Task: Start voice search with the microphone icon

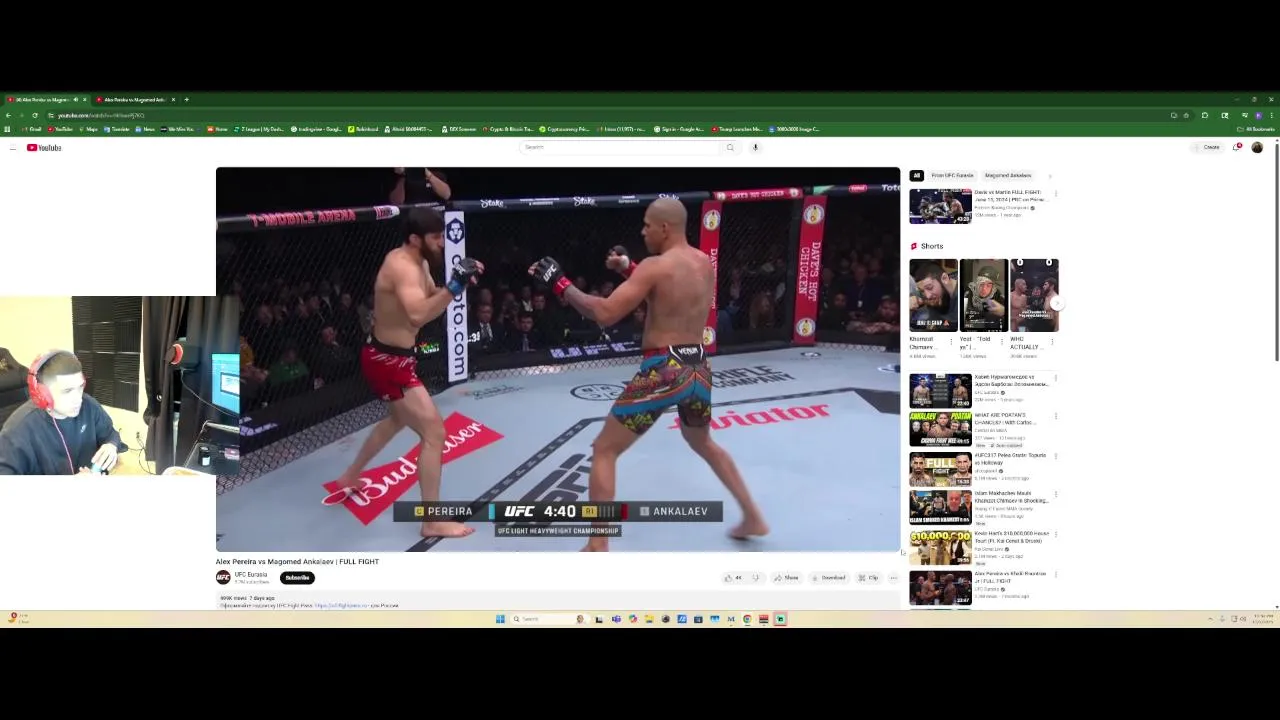Action: (x=755, y=147)
